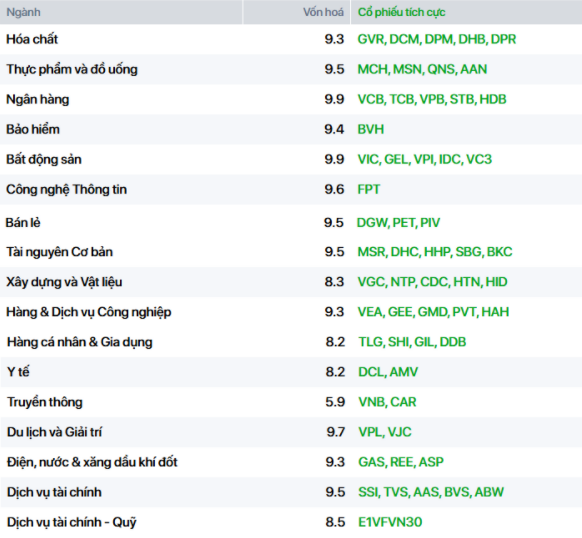Sort by the Vốn hoá column header

pos(323,12)
